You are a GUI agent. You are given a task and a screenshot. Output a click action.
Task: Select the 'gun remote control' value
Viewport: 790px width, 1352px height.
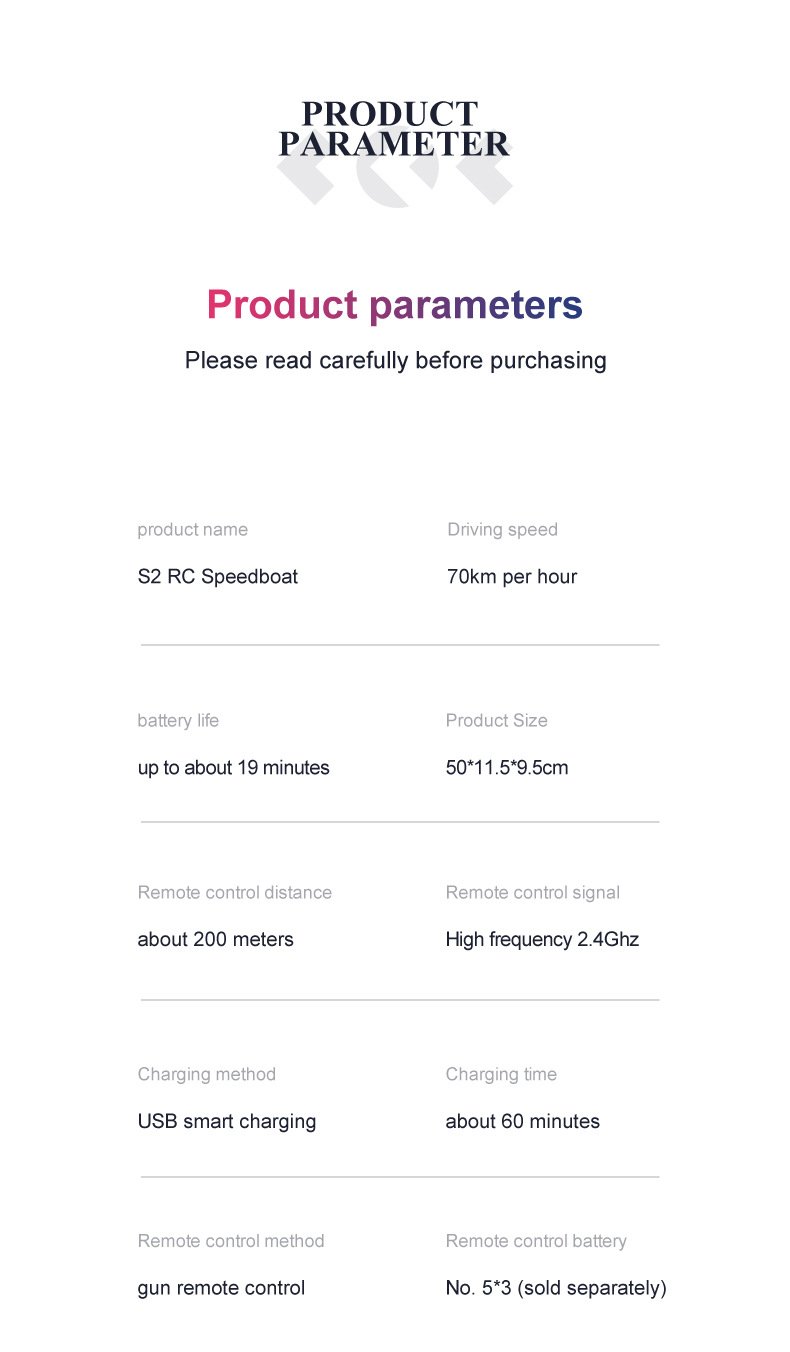pyautogui.click(x=221, y=1288)
